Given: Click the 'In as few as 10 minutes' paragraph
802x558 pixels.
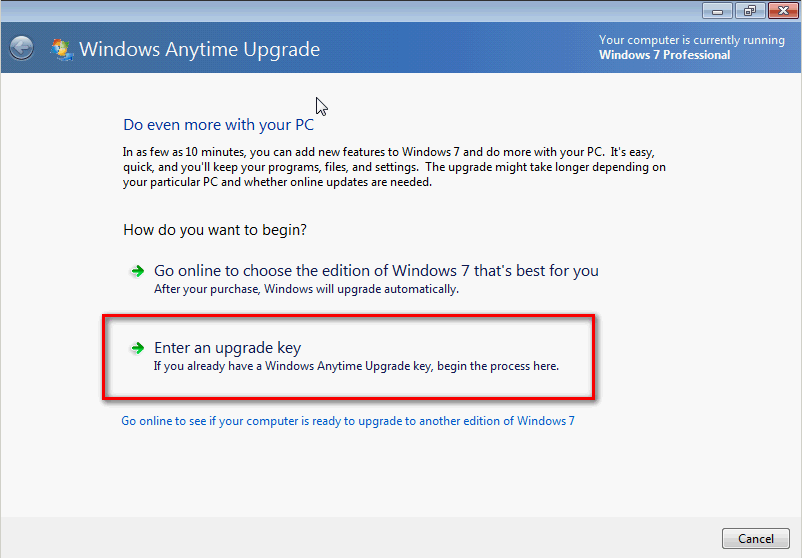Looking at the screenshot, I should pos(394,167).
